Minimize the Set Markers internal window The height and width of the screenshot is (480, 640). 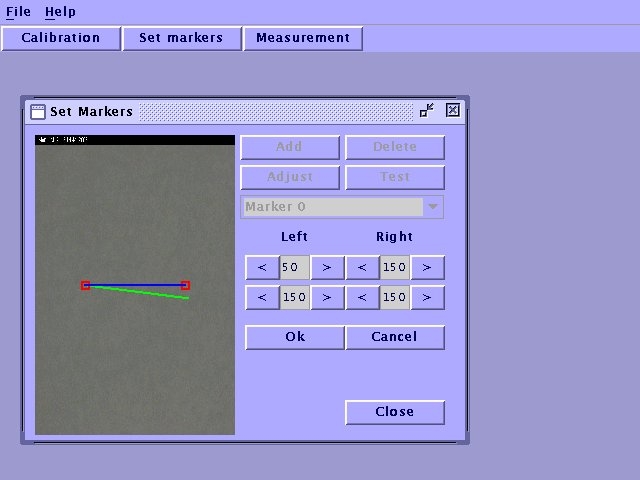427,110
